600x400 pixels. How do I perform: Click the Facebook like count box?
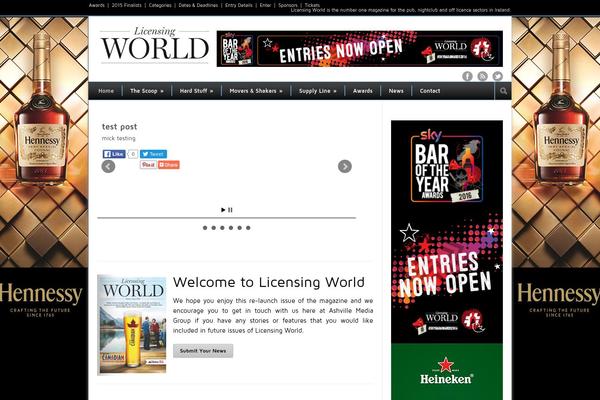pos(132,154)
